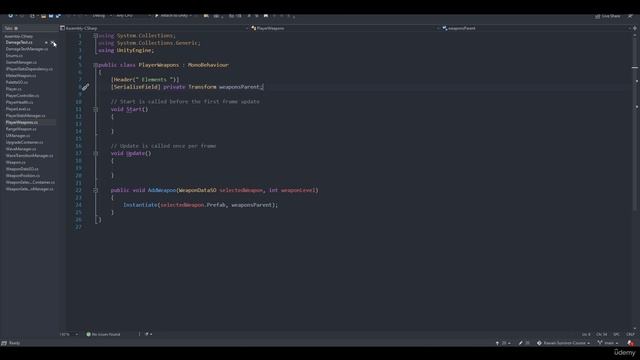Pin the DamageText.cs tab
640x360 pixels.
(x=46, y=42)
